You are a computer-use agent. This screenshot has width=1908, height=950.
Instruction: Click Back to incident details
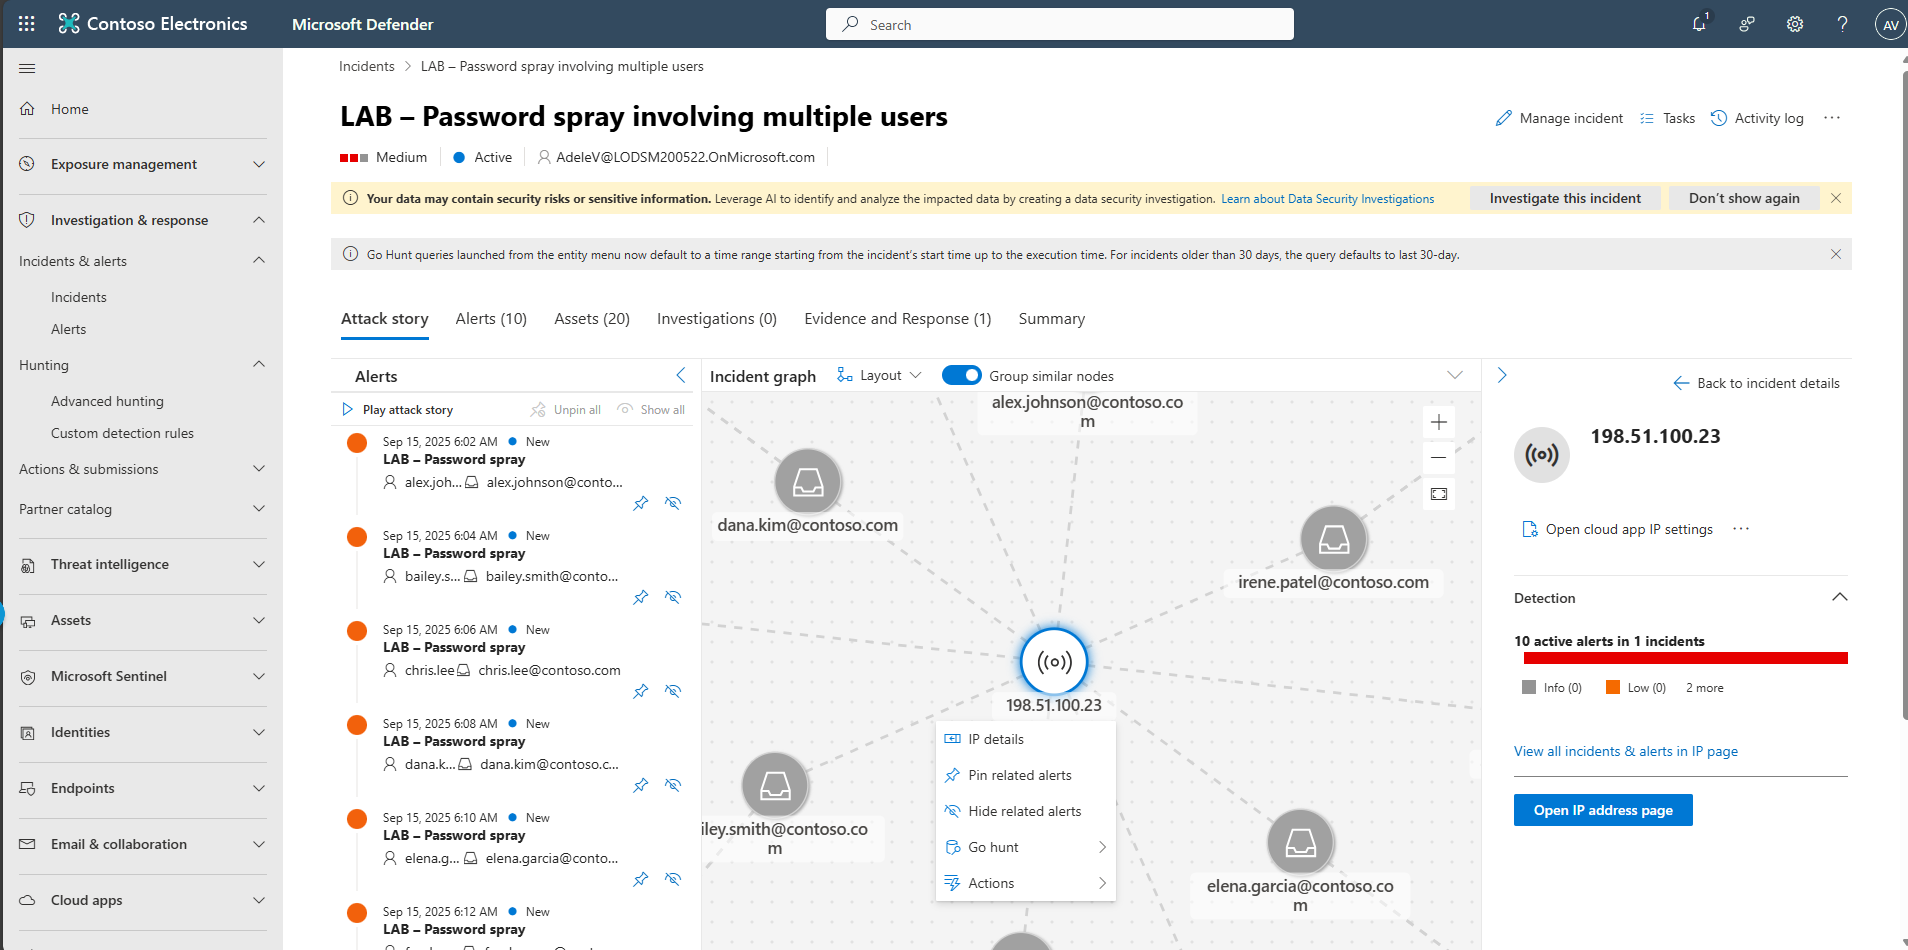tap(1756, 383)
